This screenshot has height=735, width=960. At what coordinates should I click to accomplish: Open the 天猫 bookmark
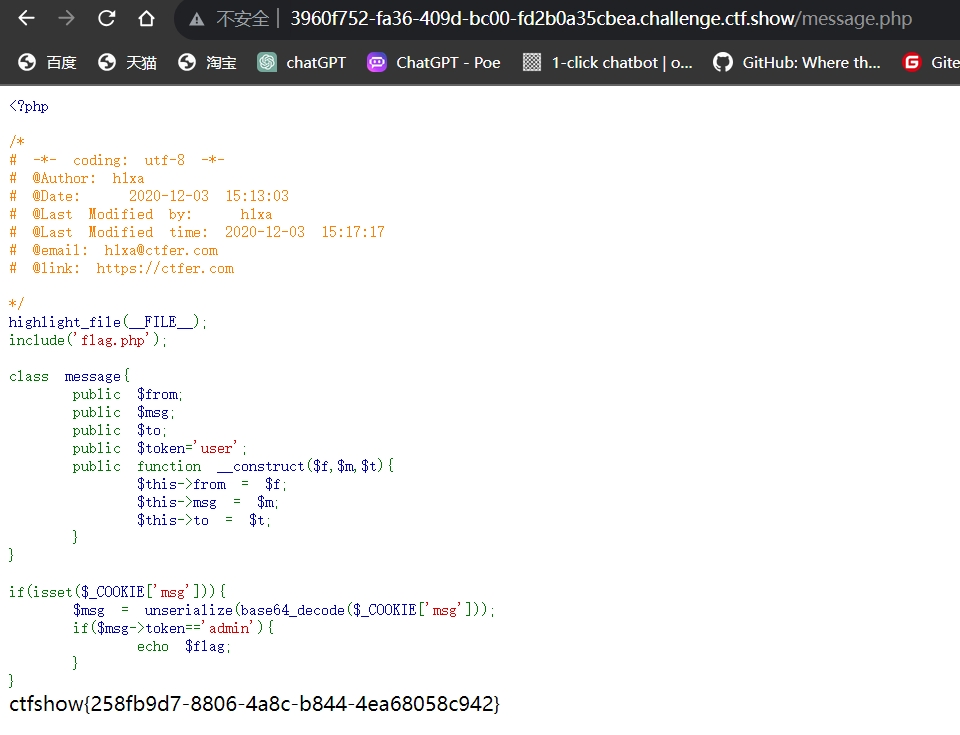click(127, 62)
